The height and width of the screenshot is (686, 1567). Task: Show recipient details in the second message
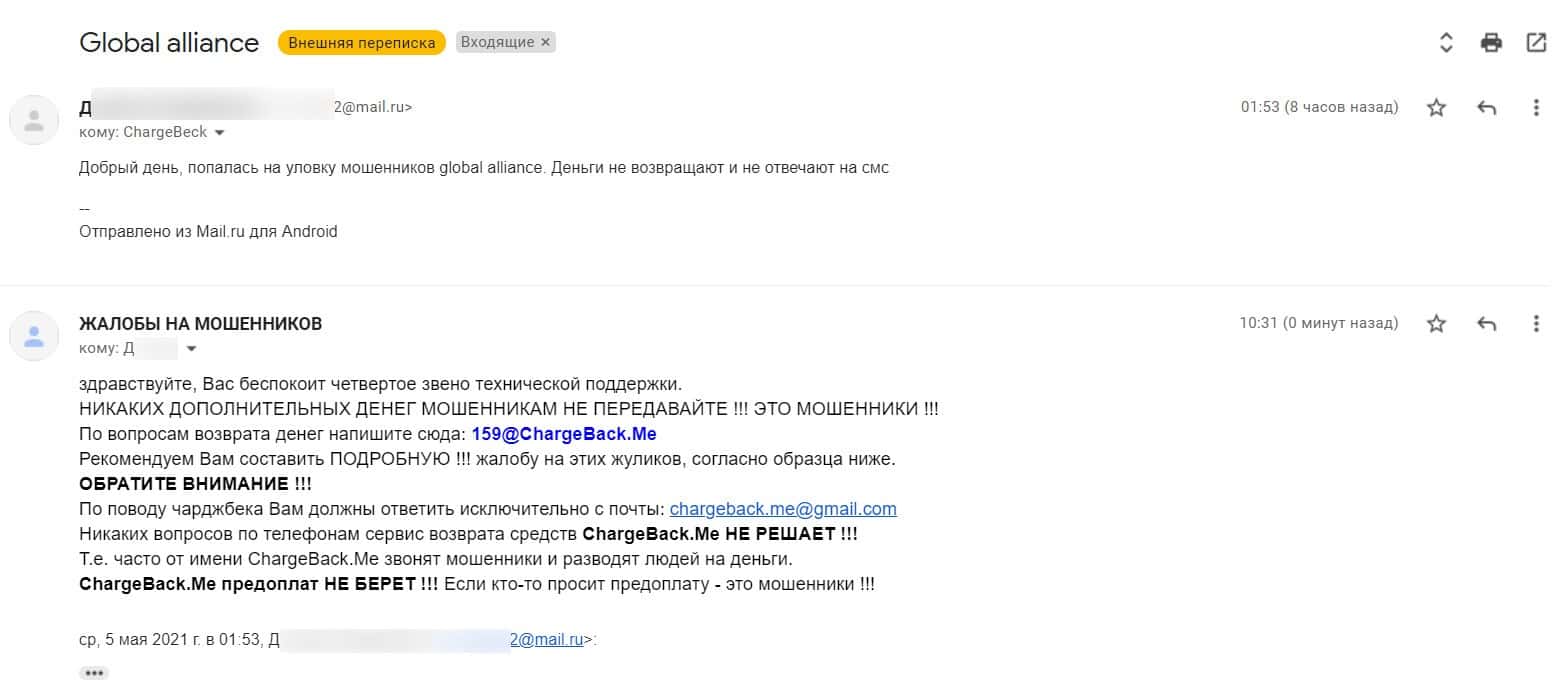tap(191, 349)
